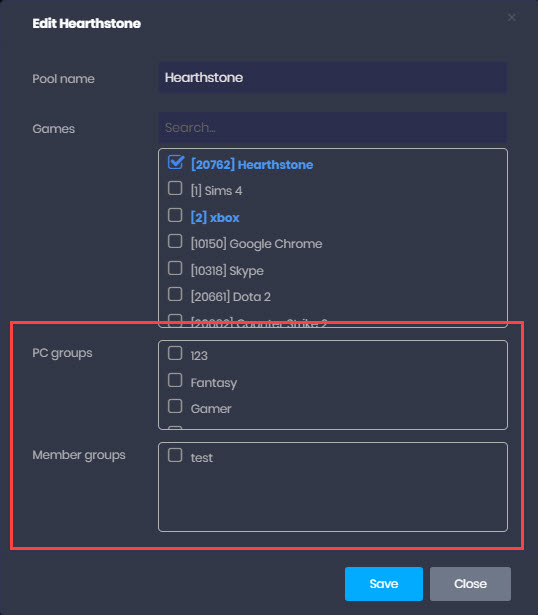The image size is (538, 615).
Task: Click the [2] xbox label text
Action: [215, 217]
